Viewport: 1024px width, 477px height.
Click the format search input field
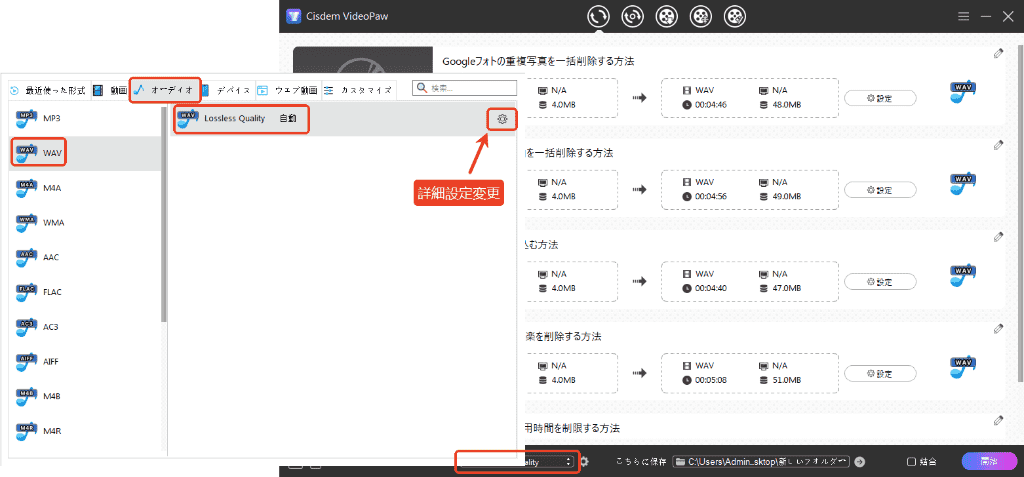(465, 88)
